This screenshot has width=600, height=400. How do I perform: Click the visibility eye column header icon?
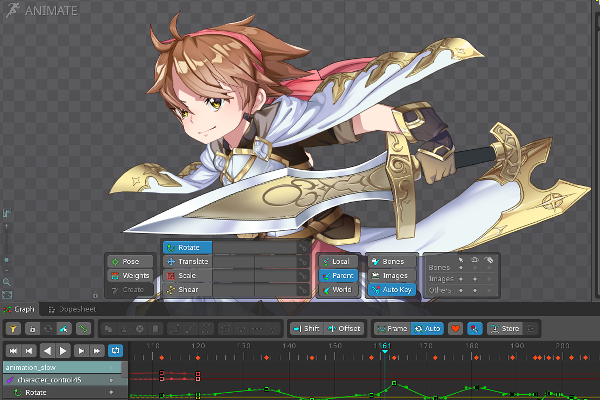click(x=475, y=260)
